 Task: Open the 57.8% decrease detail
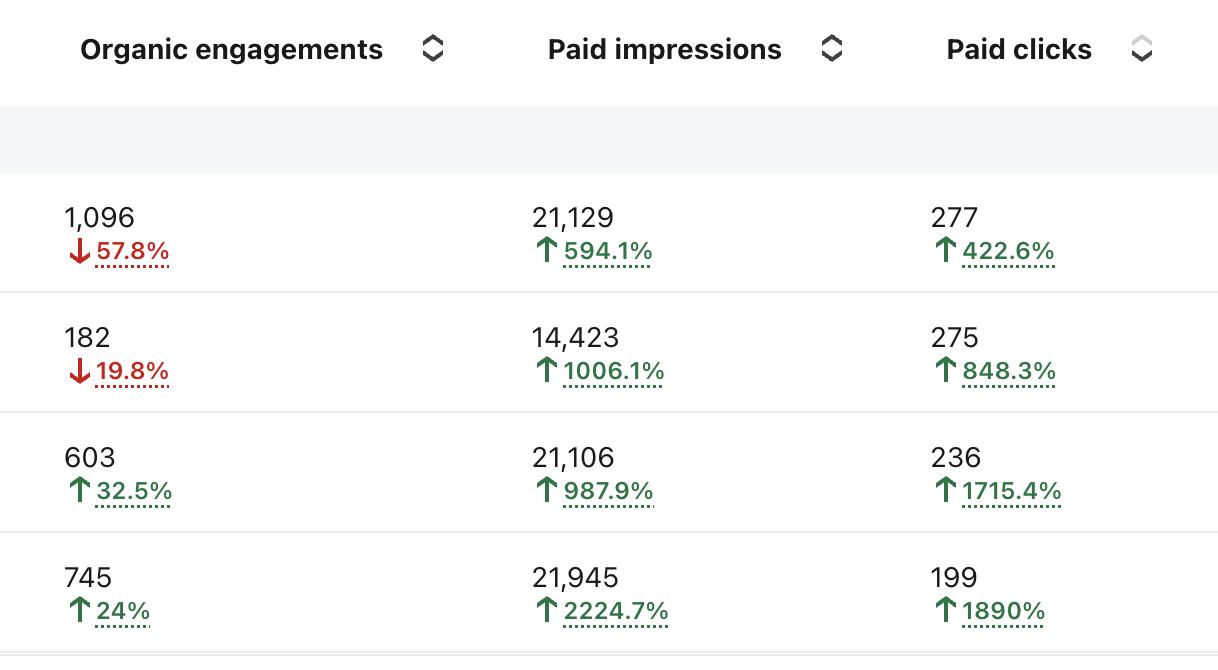[x=133, y=252]
